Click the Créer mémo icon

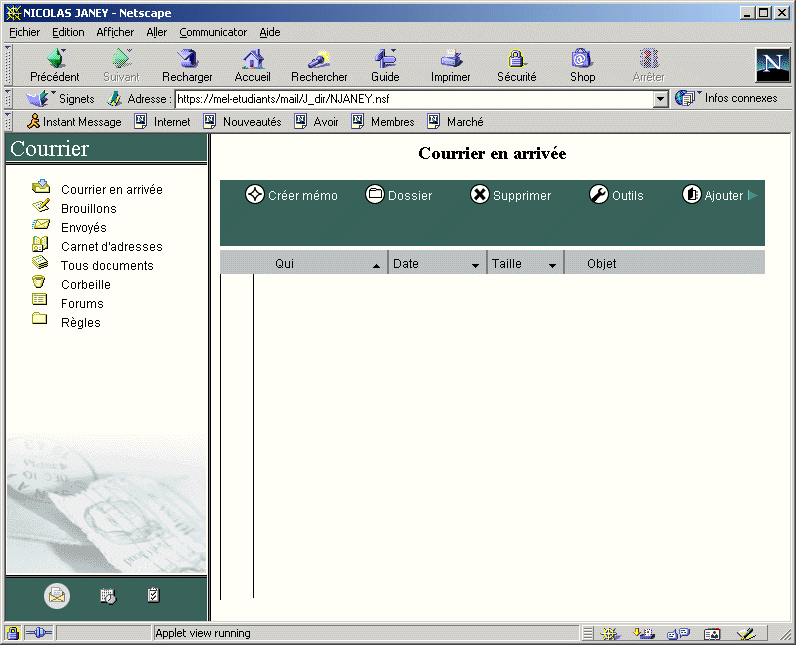[255, 195]
